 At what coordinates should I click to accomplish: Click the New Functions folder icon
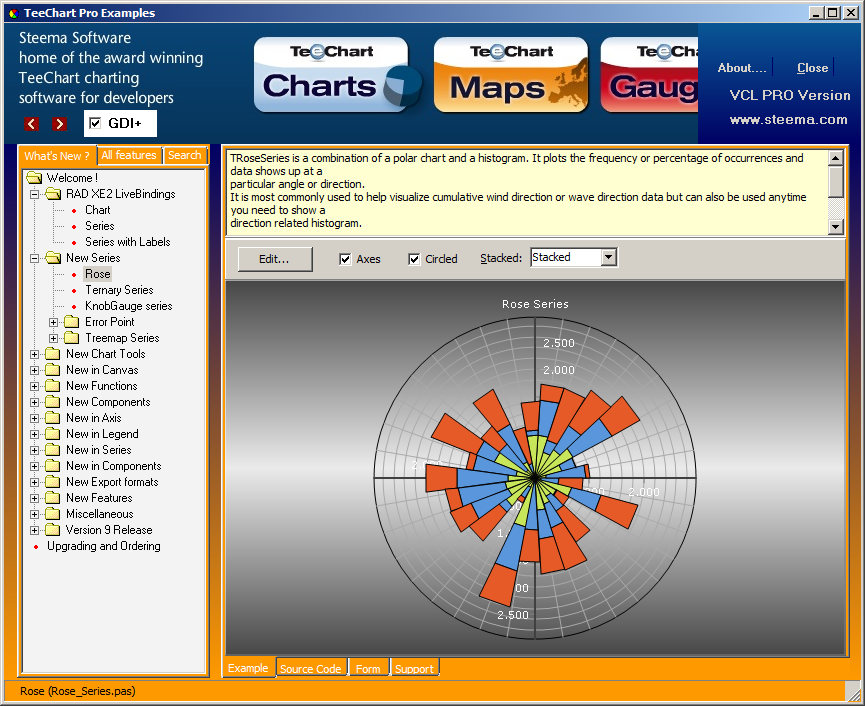(x=53, y=386)
